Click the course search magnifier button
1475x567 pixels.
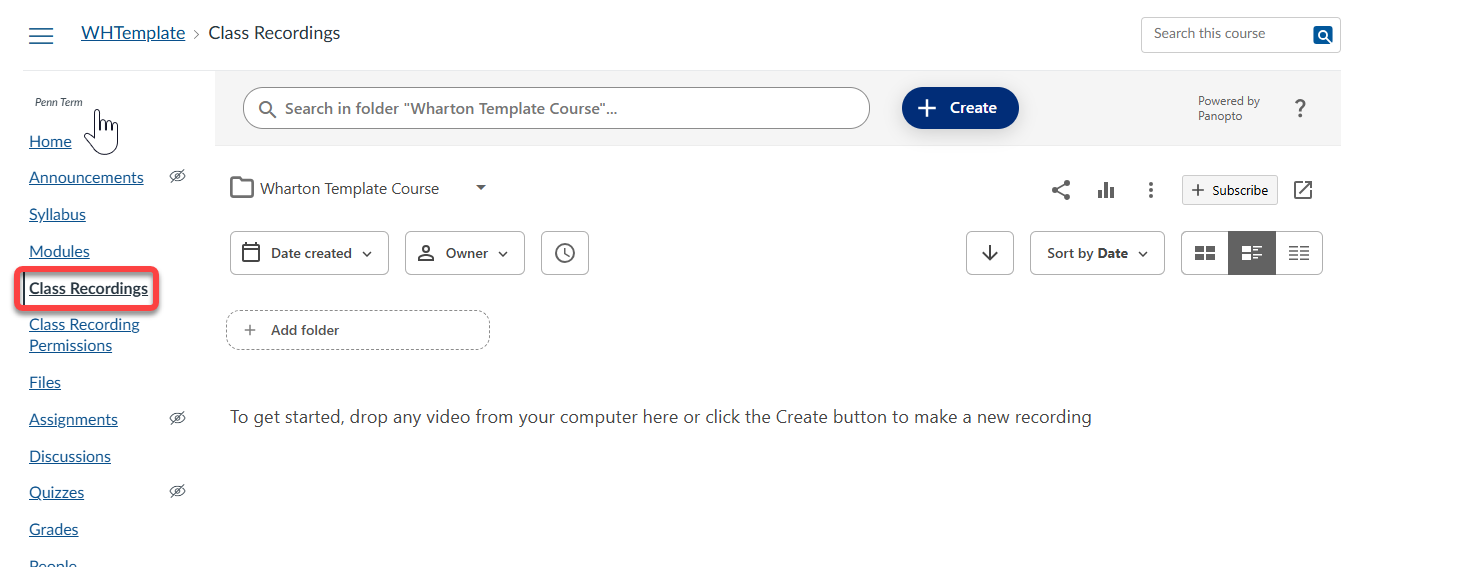pos(1323,35)
